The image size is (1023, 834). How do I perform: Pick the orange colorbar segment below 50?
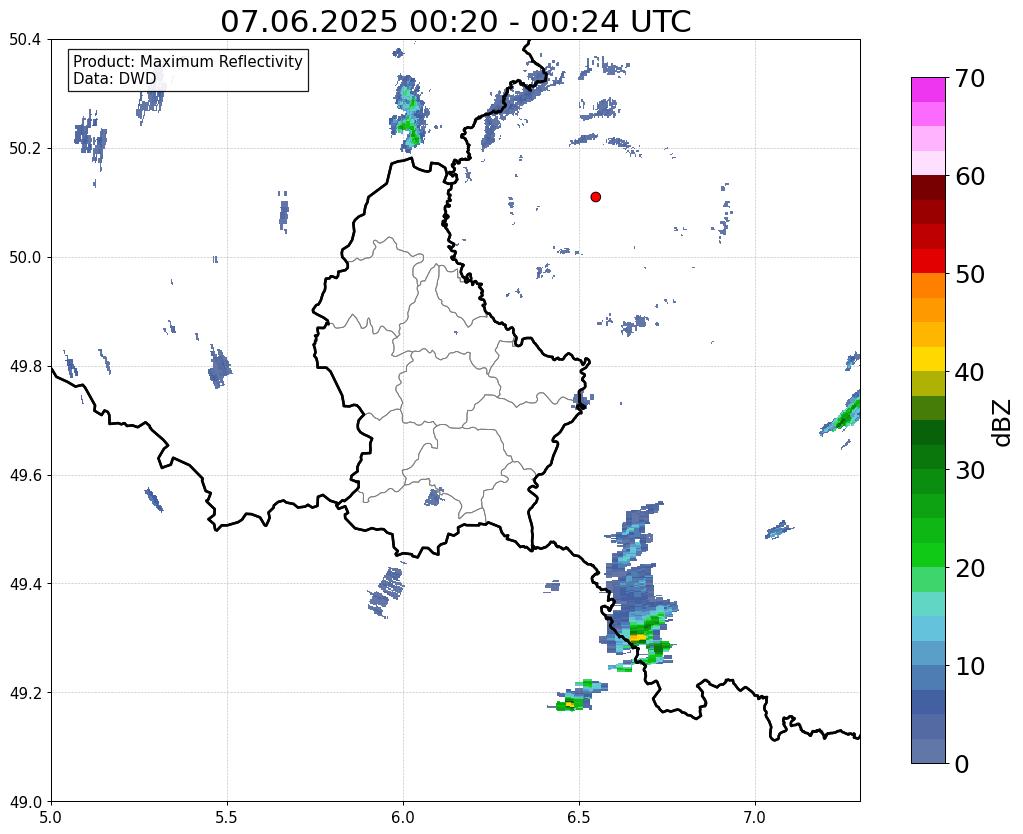pyautogui.click(x=928, y=286)
